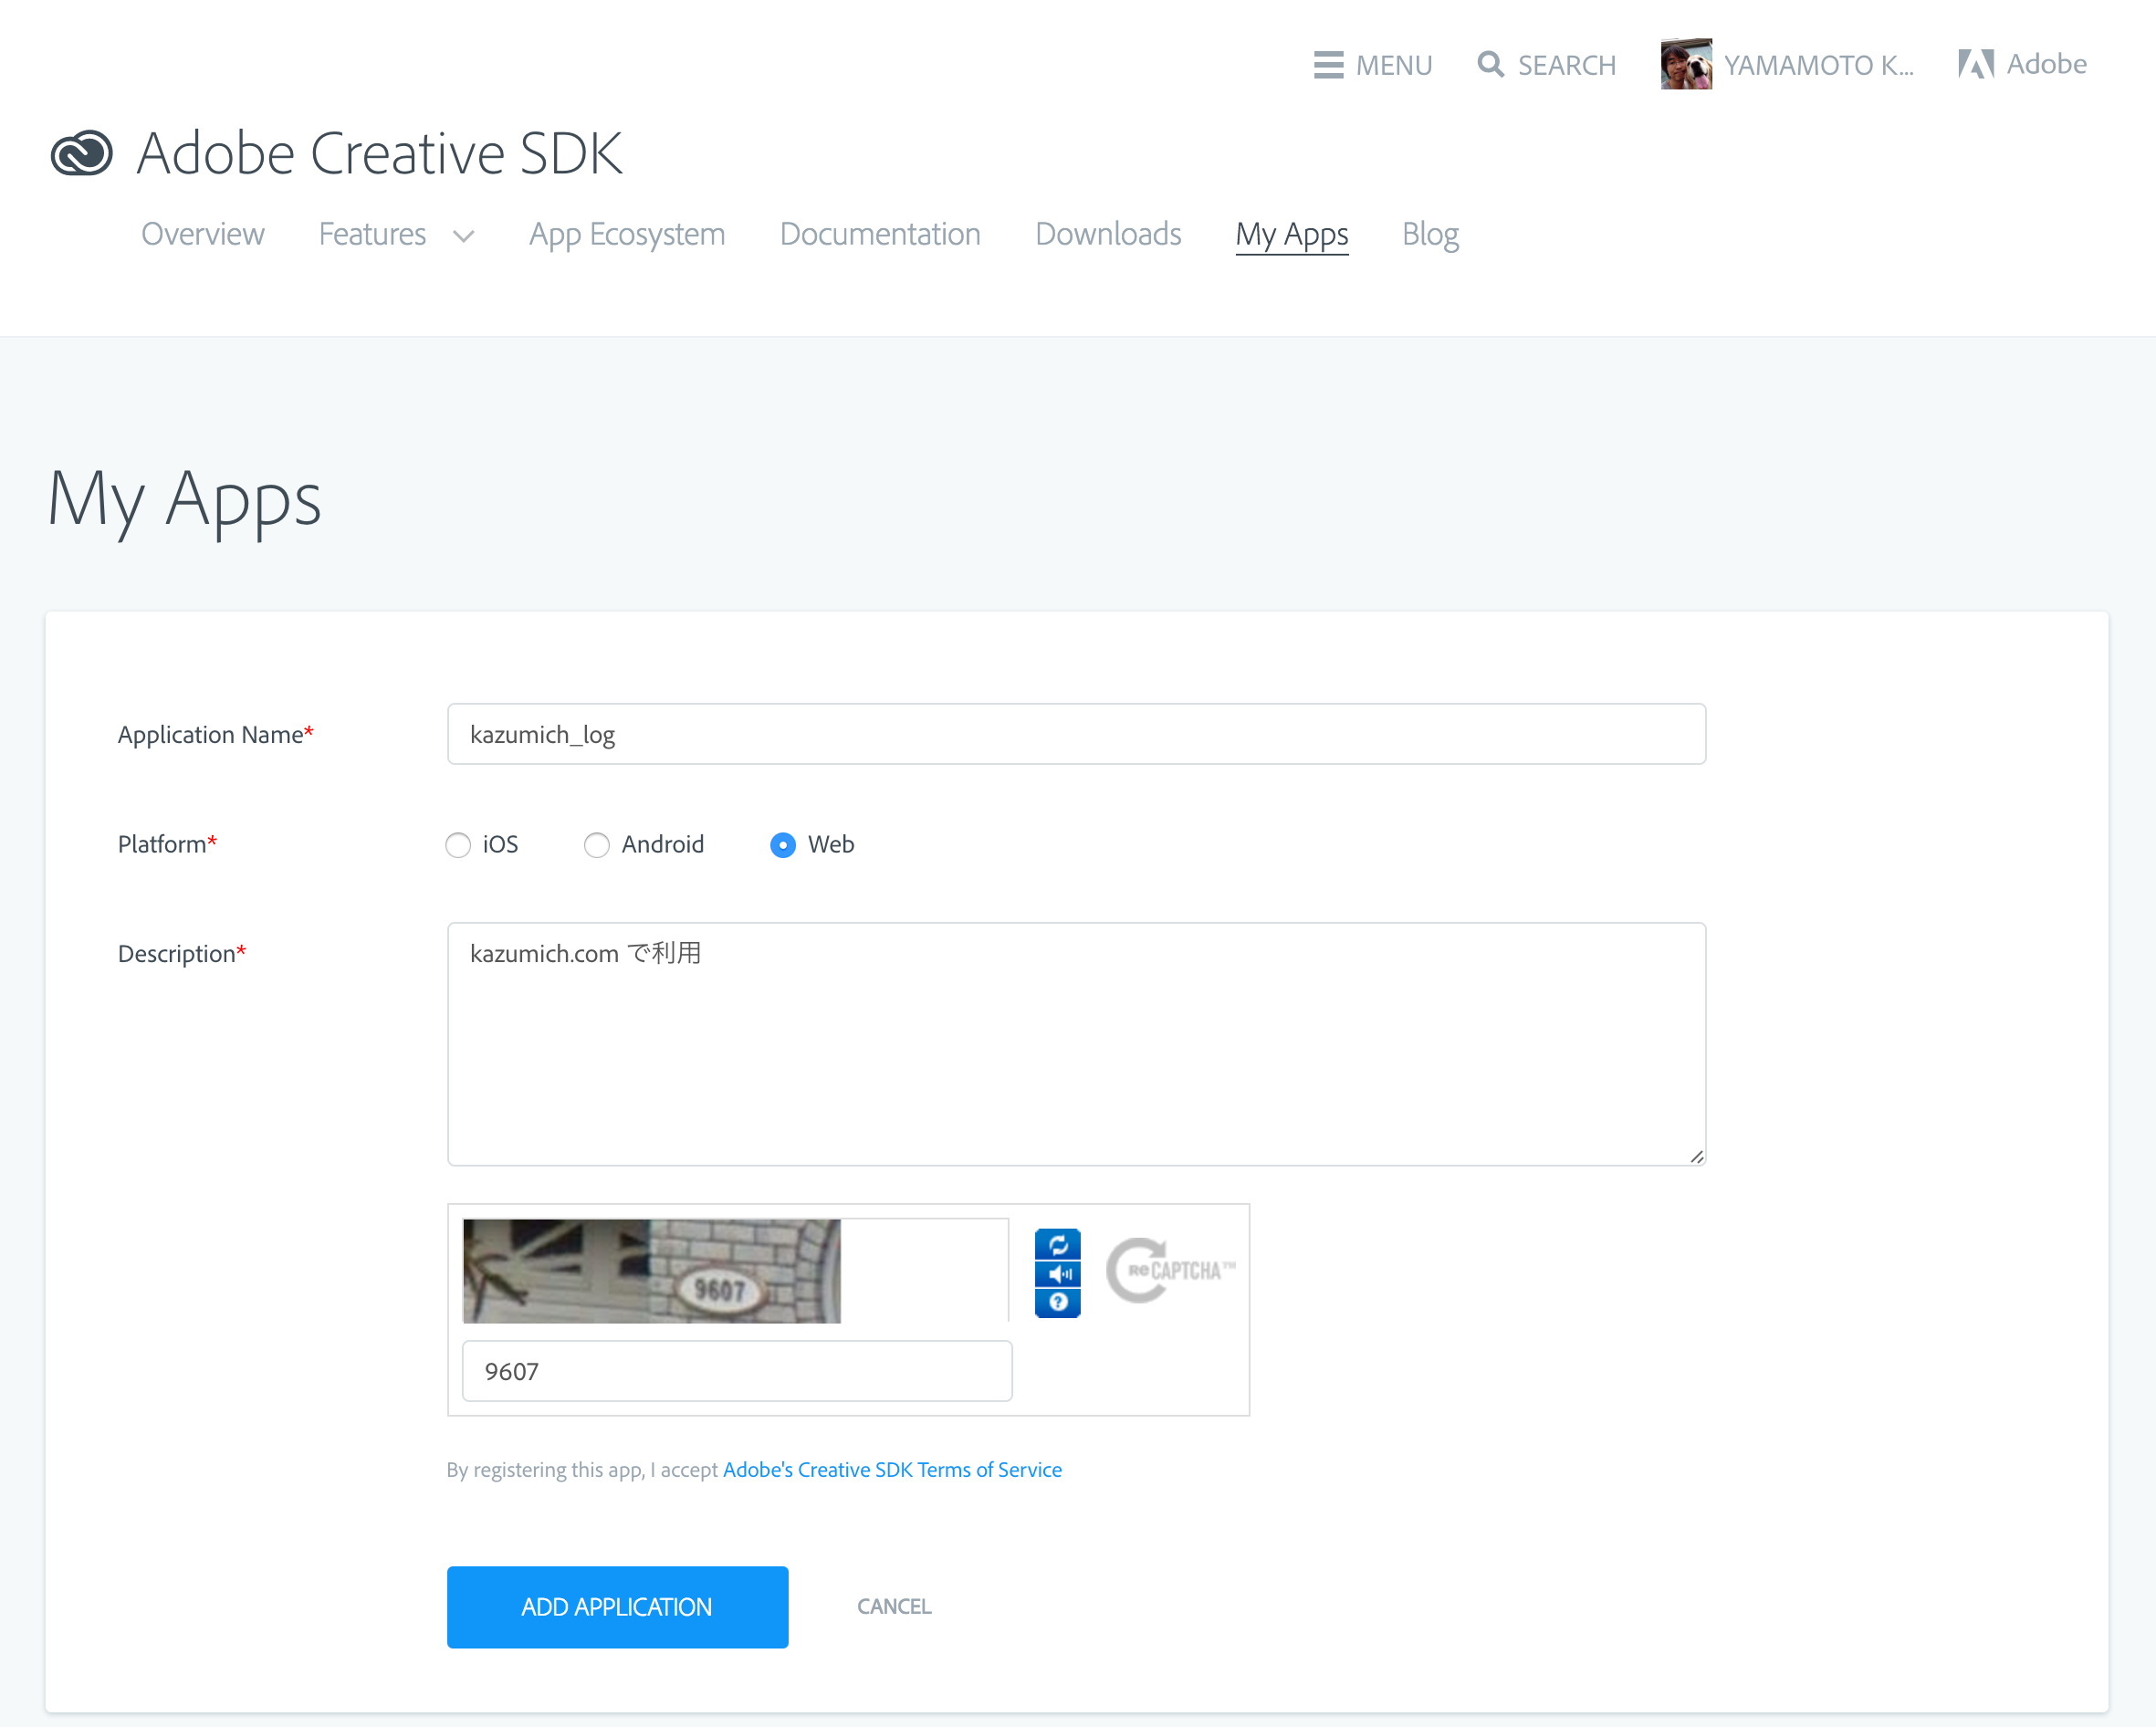Open the hamburger MENU icon
The image size is (2156, 1727).
pyautogui.click(x=1328, y=65)
